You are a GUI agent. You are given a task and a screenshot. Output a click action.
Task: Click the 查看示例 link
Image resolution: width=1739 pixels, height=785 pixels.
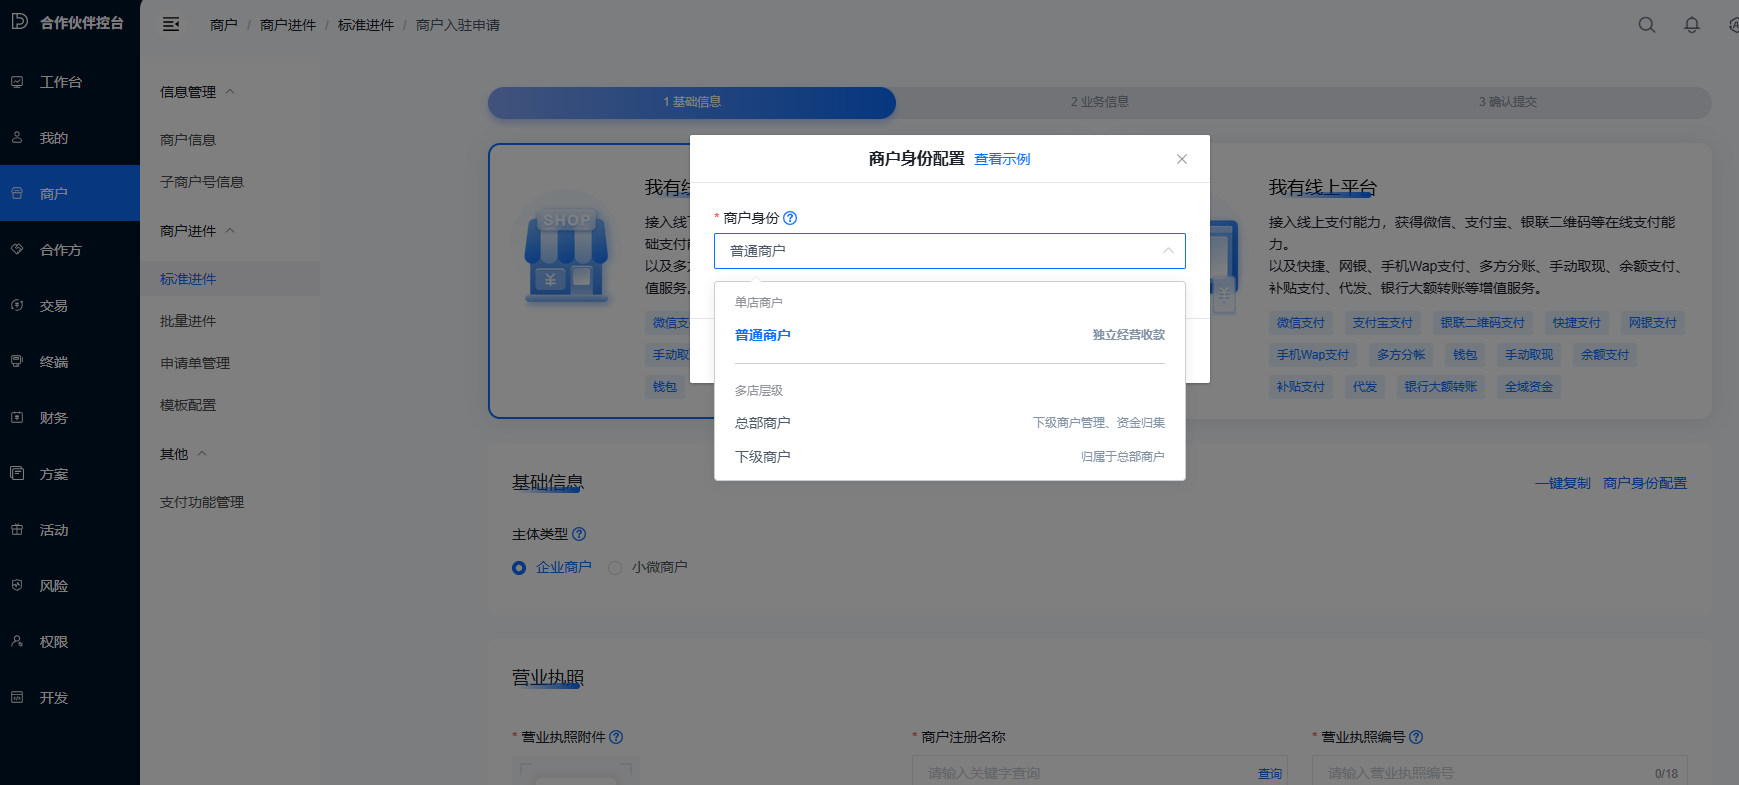1002,160
